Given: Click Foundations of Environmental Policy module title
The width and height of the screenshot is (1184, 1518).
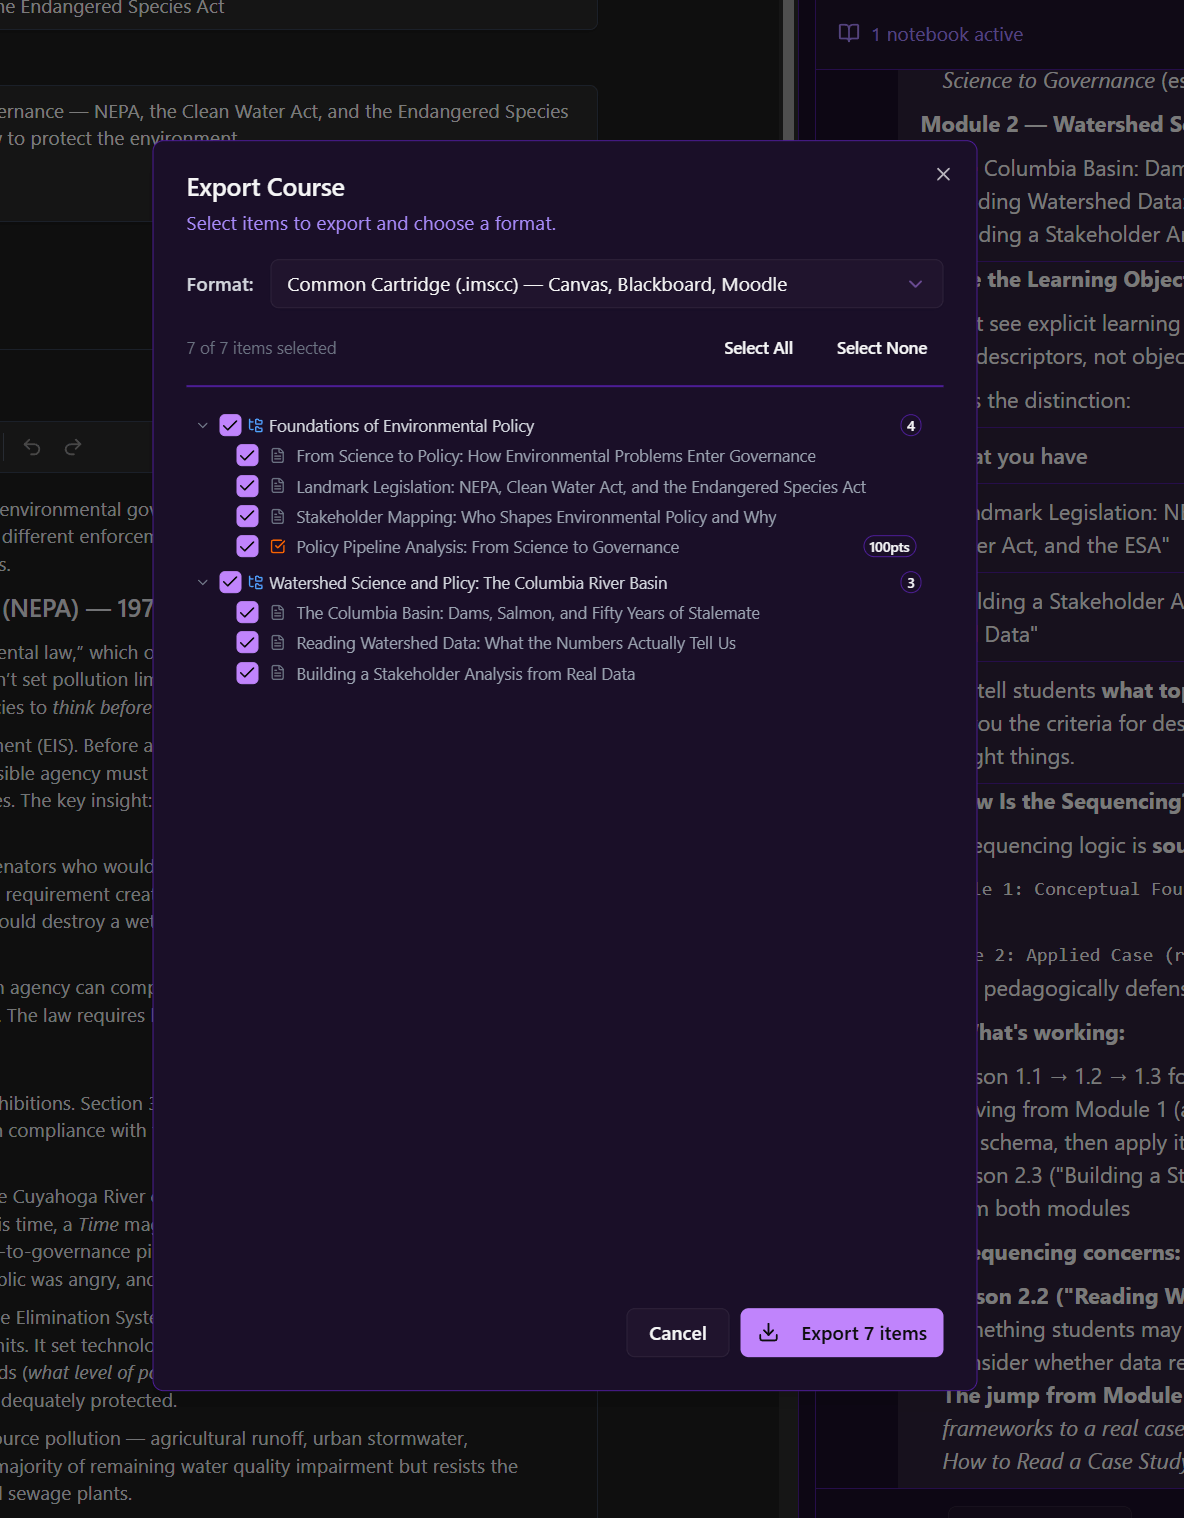Looking at the screenshot, I should (401, 426).
